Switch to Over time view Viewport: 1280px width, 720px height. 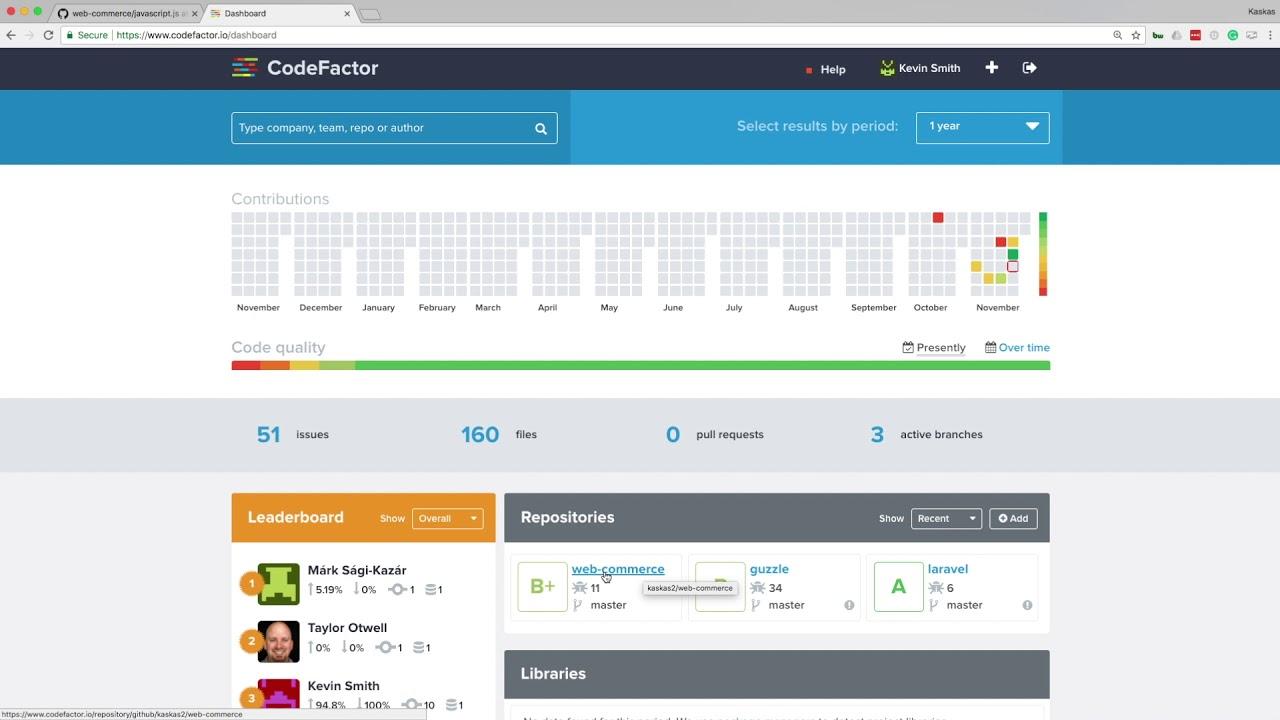(x=1017, y=348)
